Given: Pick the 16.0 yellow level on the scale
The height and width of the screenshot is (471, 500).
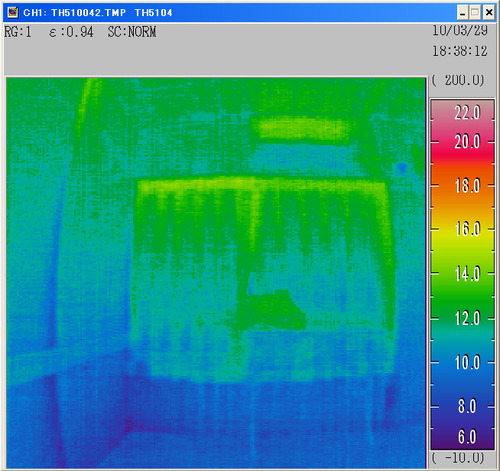Looking at the screenshot, I should [467, 229].
